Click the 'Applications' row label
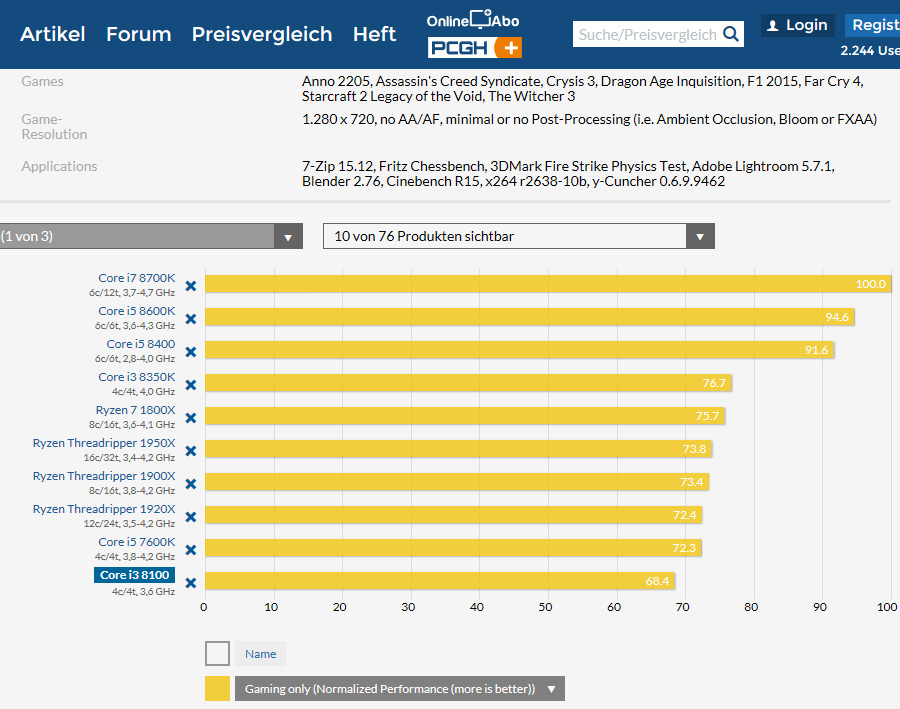This screenshot has width=900, height=709. [x=60, y=166]
